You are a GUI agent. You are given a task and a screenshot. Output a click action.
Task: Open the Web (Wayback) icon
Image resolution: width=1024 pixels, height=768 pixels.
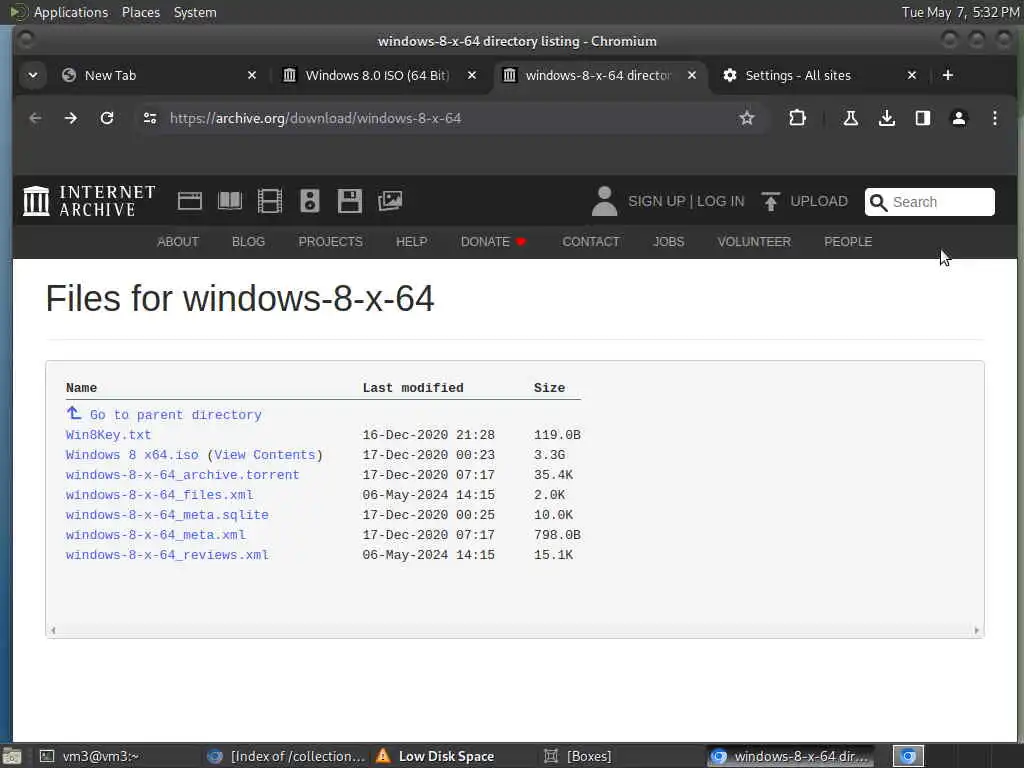click(x=189, y=201)
